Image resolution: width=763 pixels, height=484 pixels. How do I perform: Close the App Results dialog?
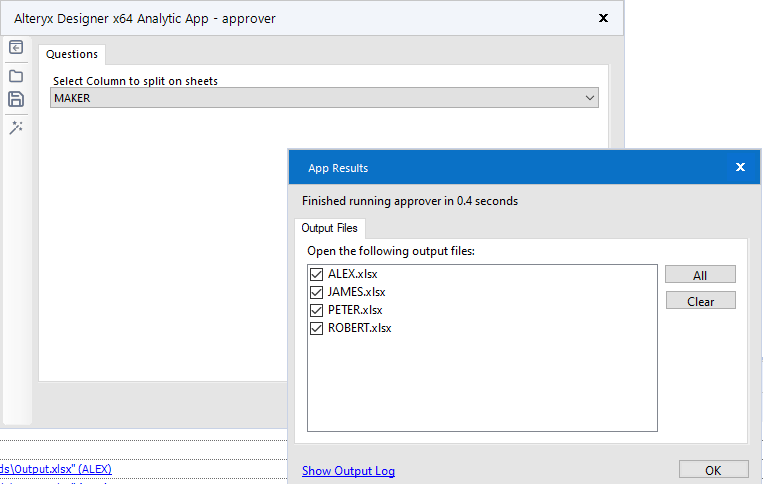click(x=740, y=168)
